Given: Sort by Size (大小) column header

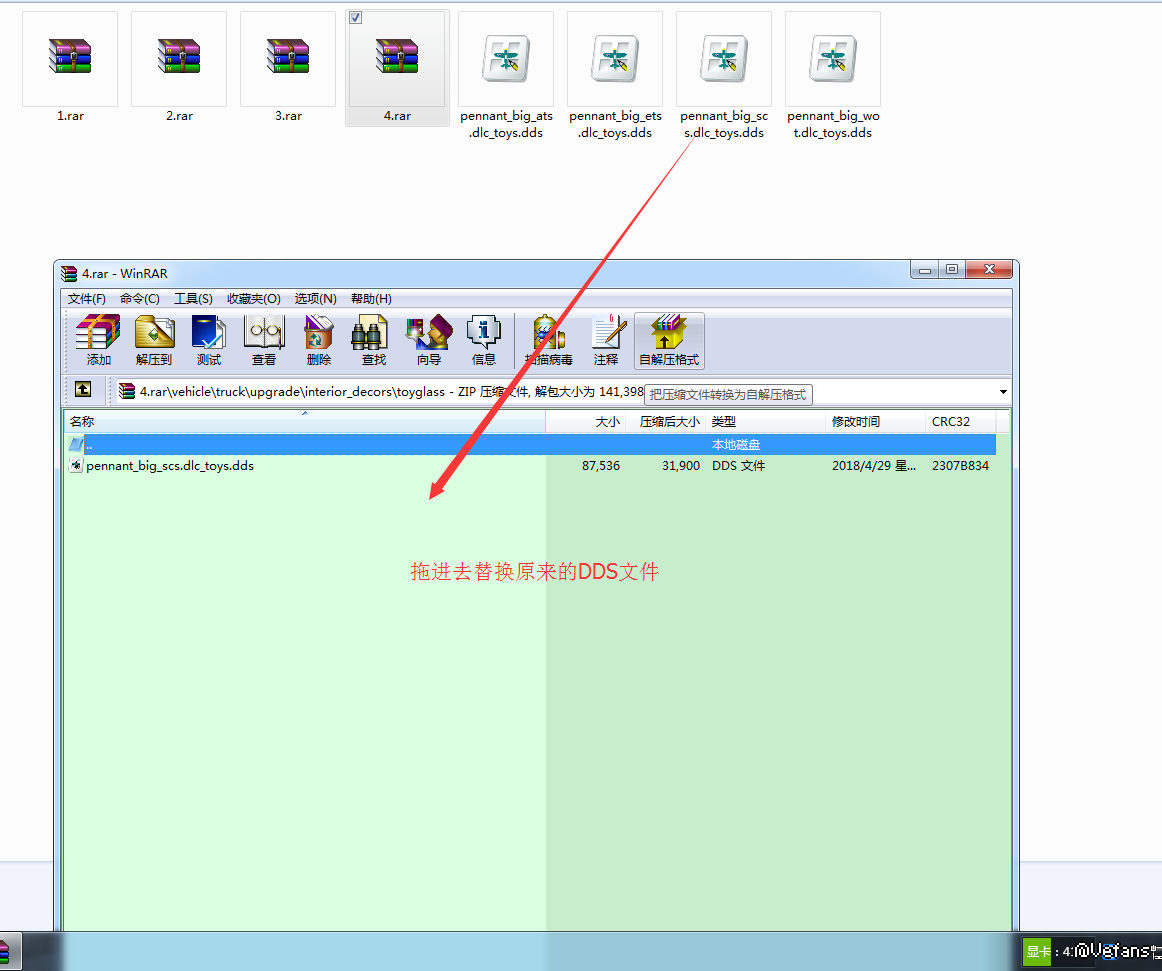Looking at the screenshot, I should (x=586, y=421).
